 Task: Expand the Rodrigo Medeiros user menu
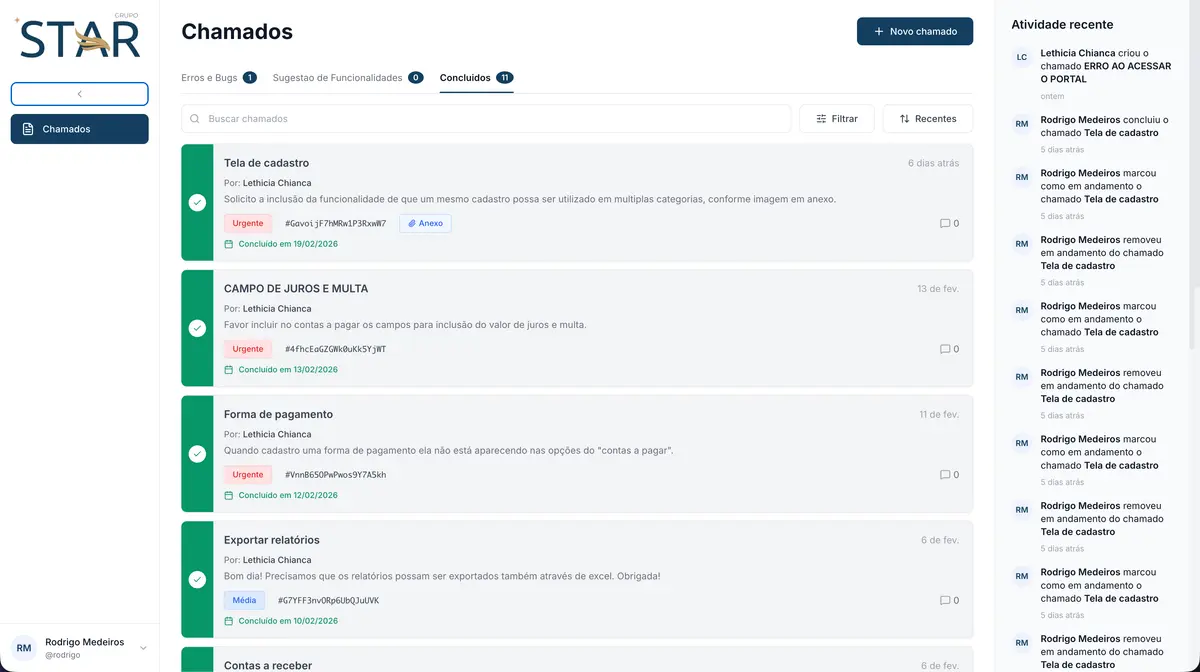point(143,648)
